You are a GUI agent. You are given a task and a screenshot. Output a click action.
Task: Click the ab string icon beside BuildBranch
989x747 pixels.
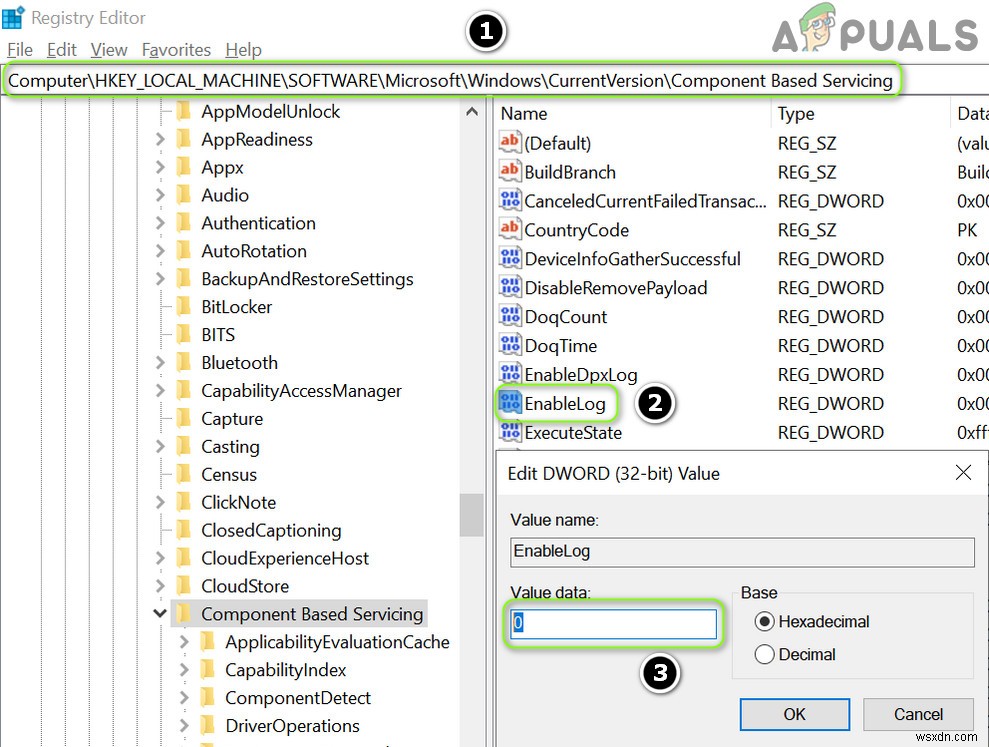coord(510,172)
